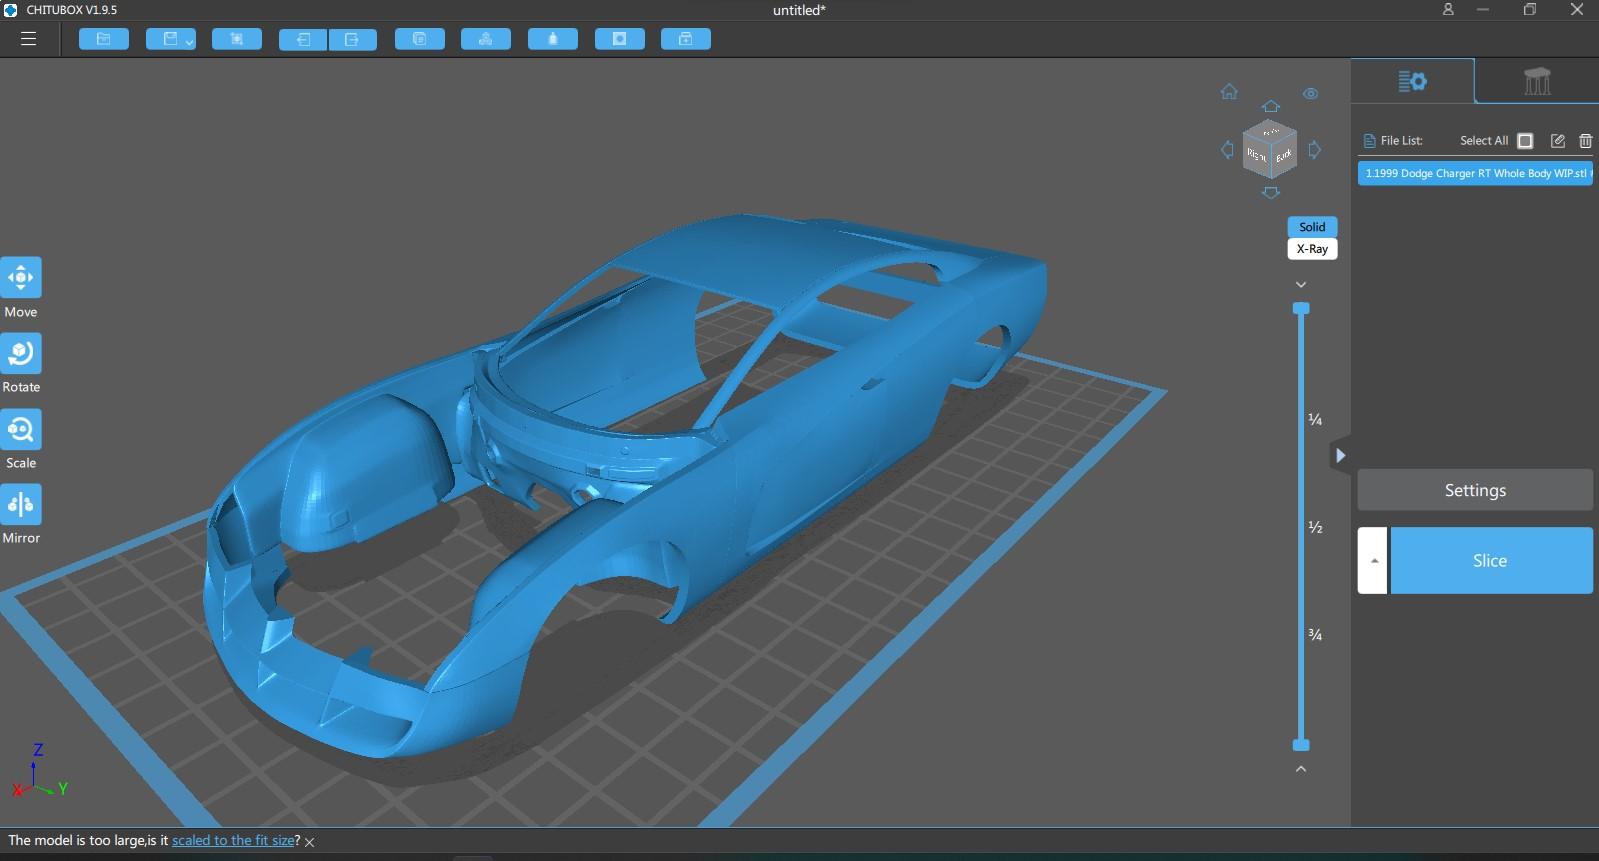Click the ½ mark on the layer slider
This screenshot has height=861, width=1599.
coord(1316,527)
